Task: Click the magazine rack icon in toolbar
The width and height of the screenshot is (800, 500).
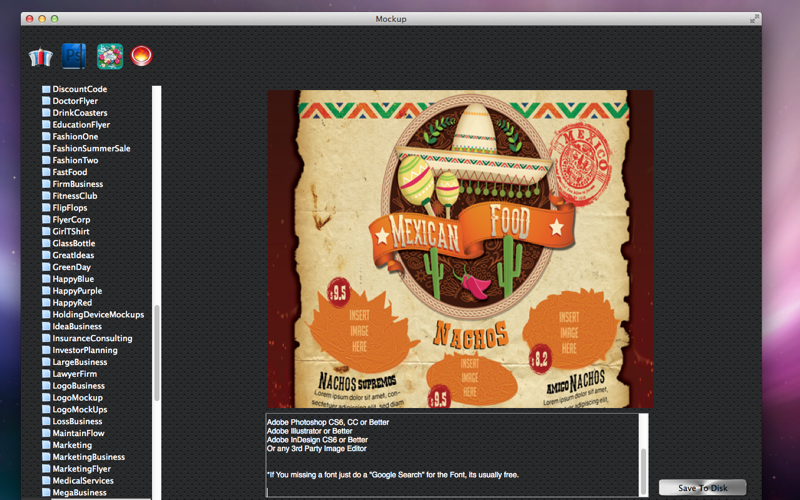Action: pos(40,57)
